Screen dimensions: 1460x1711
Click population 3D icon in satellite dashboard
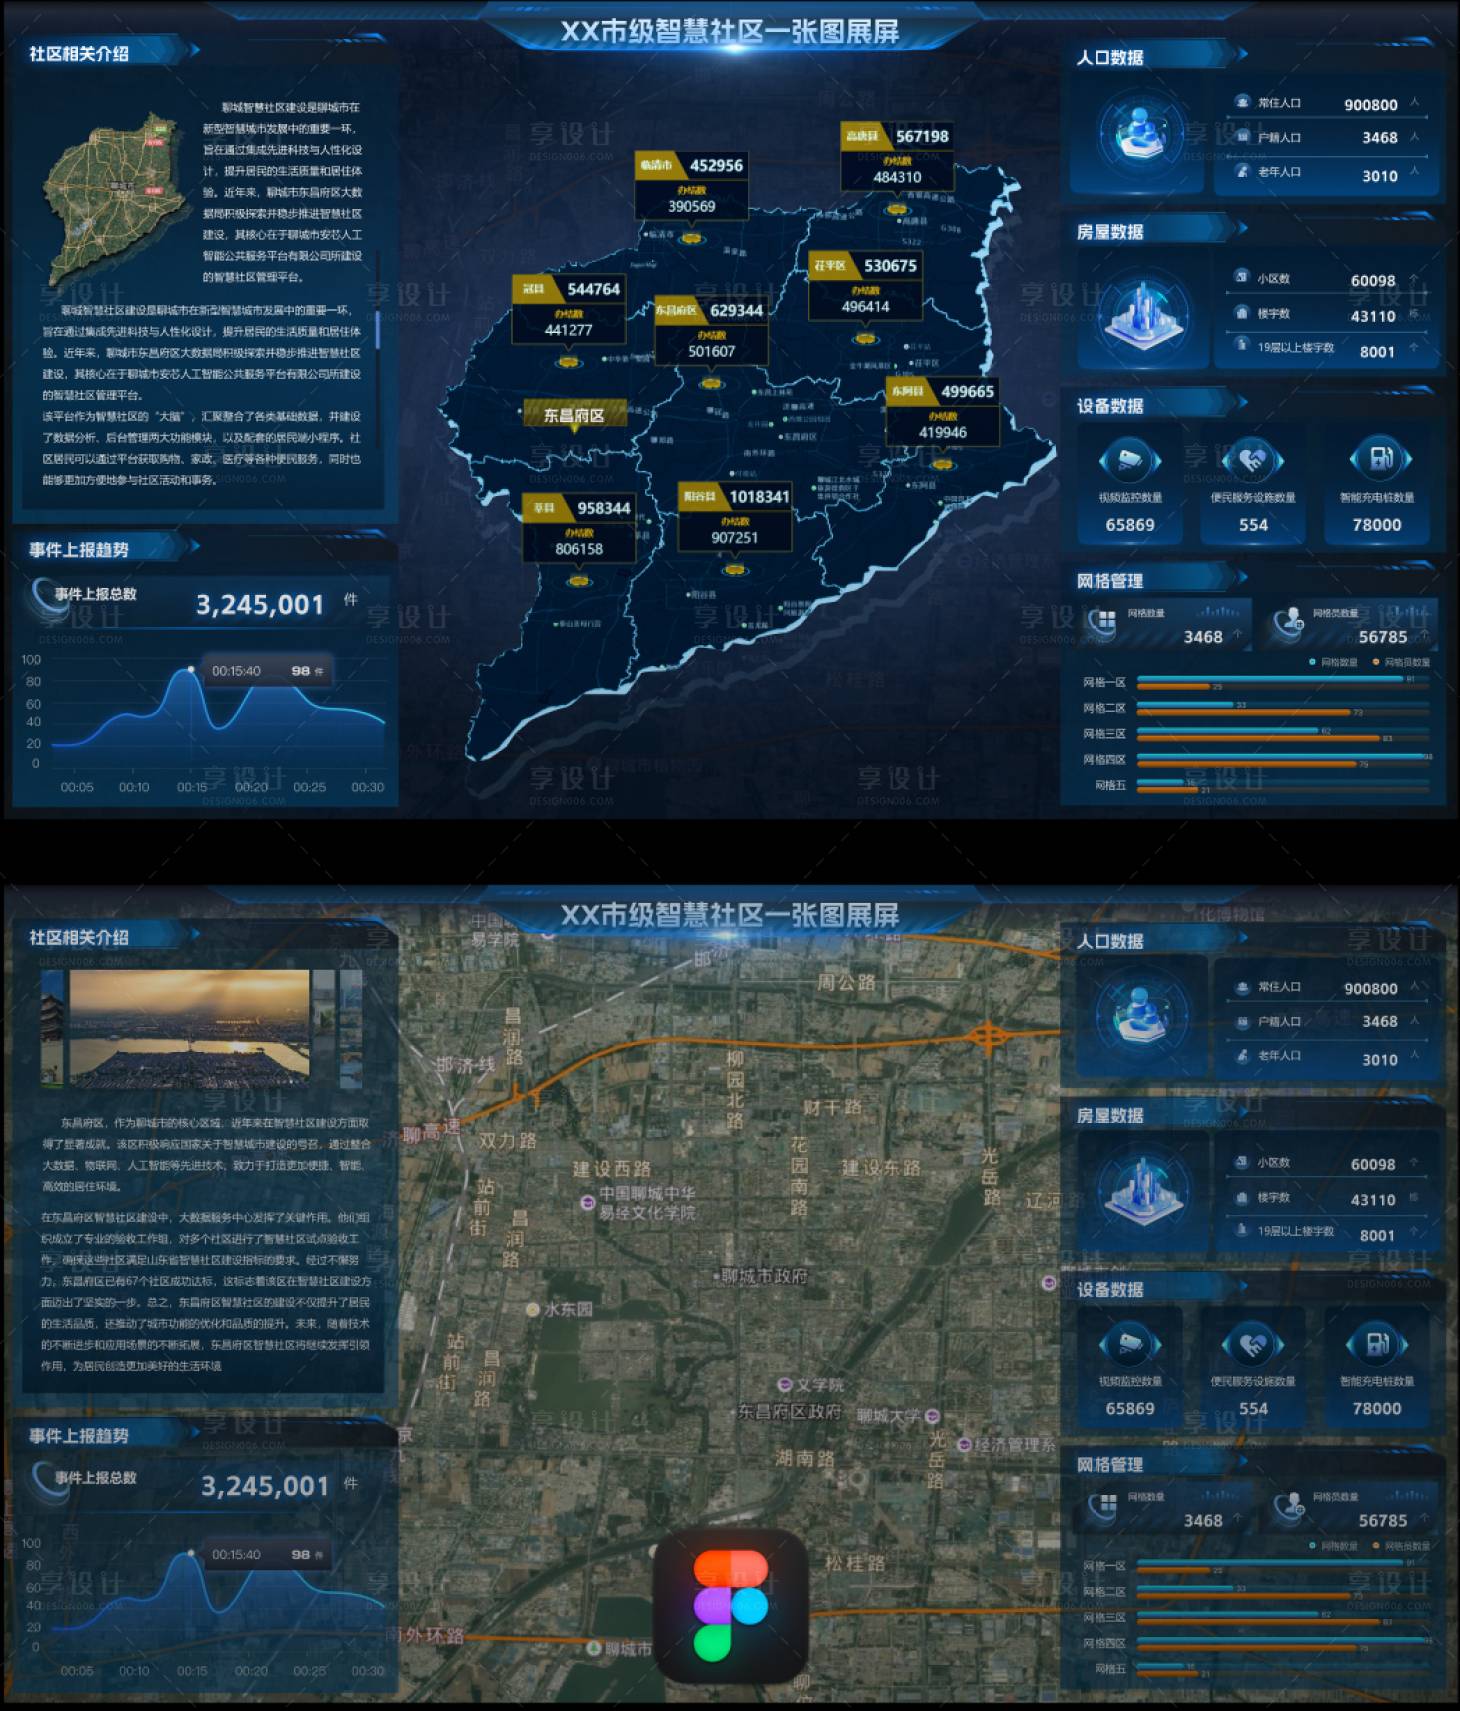(x=1141, y=1016)
